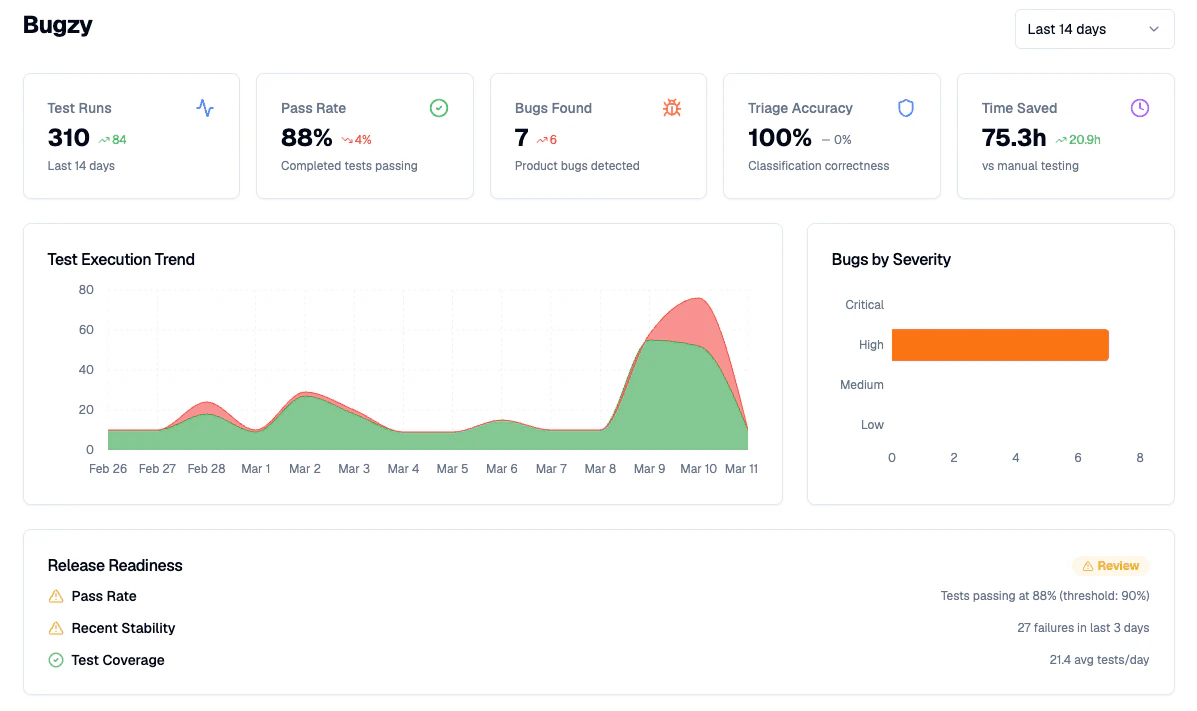
Task: Select the Tests passing at 88% threshold text
Action: 1045,596
